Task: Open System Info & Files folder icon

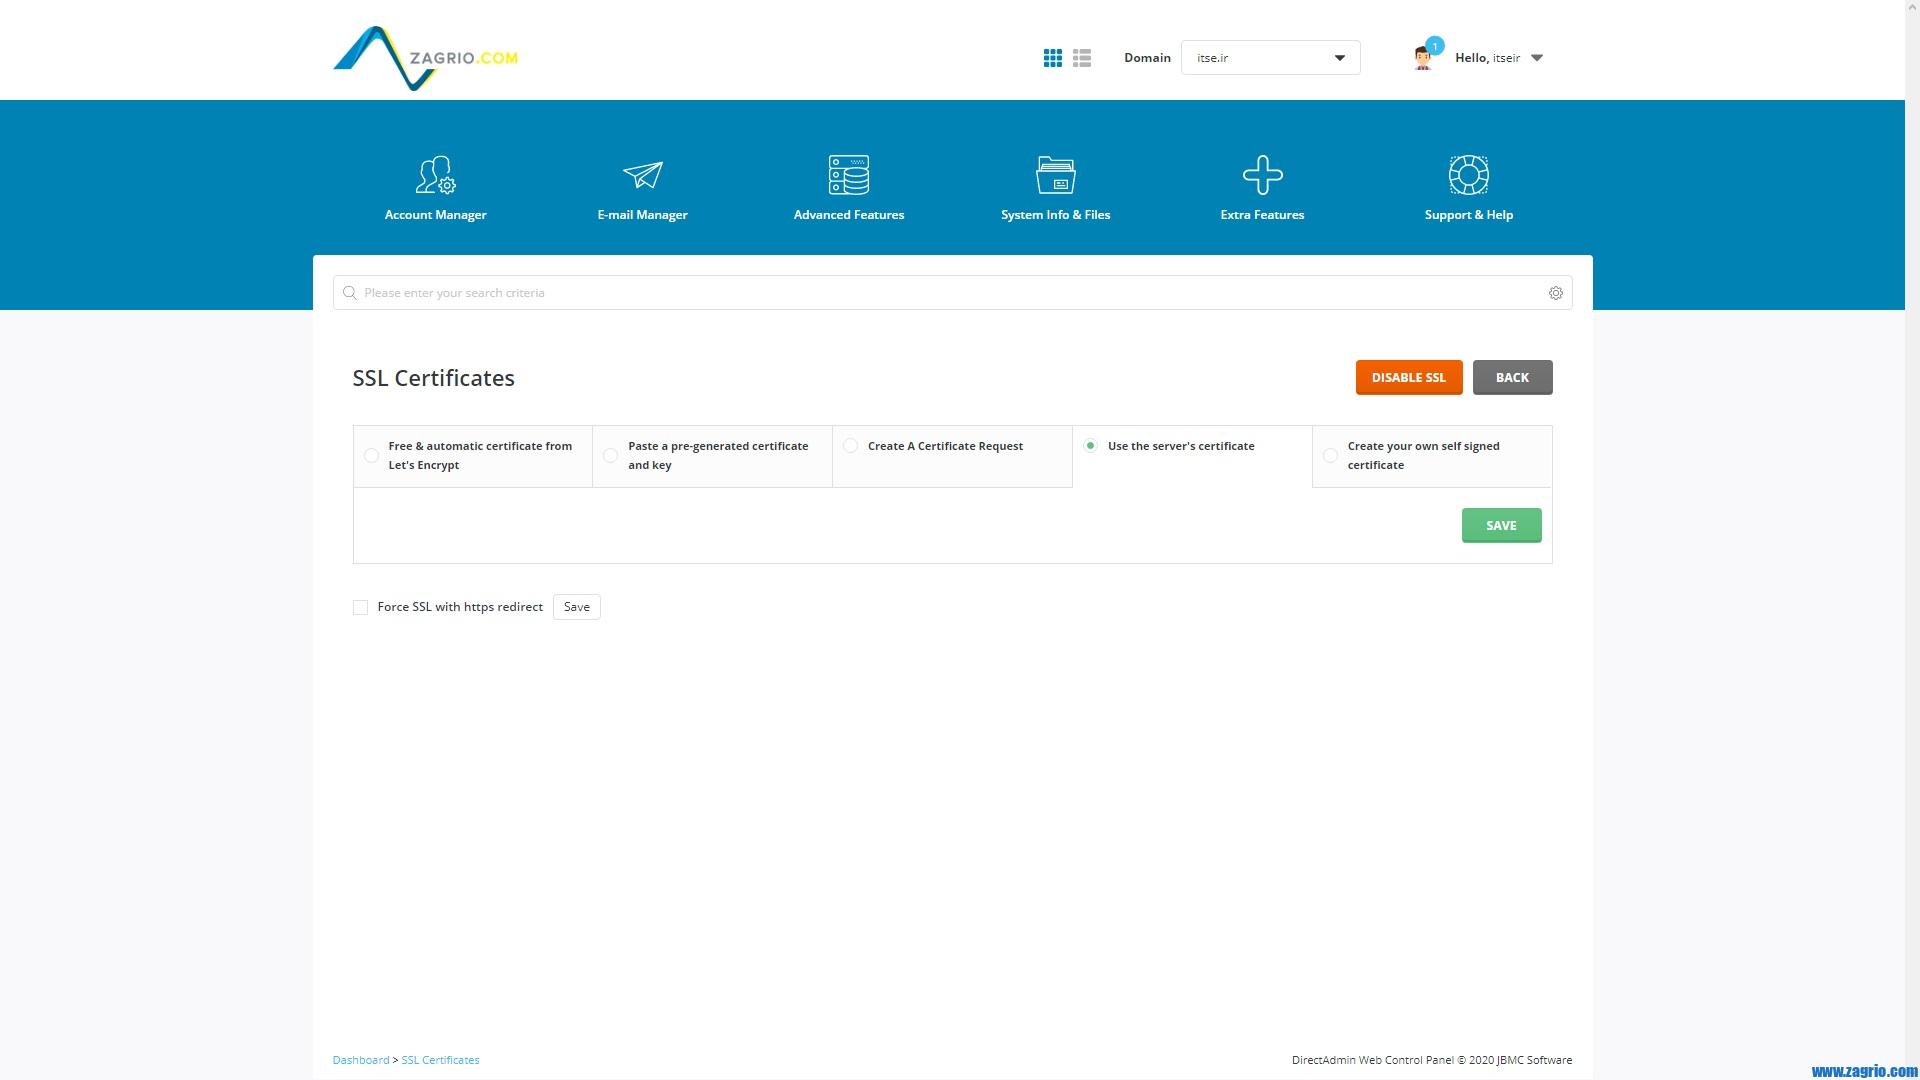Action: [1055, 176]
